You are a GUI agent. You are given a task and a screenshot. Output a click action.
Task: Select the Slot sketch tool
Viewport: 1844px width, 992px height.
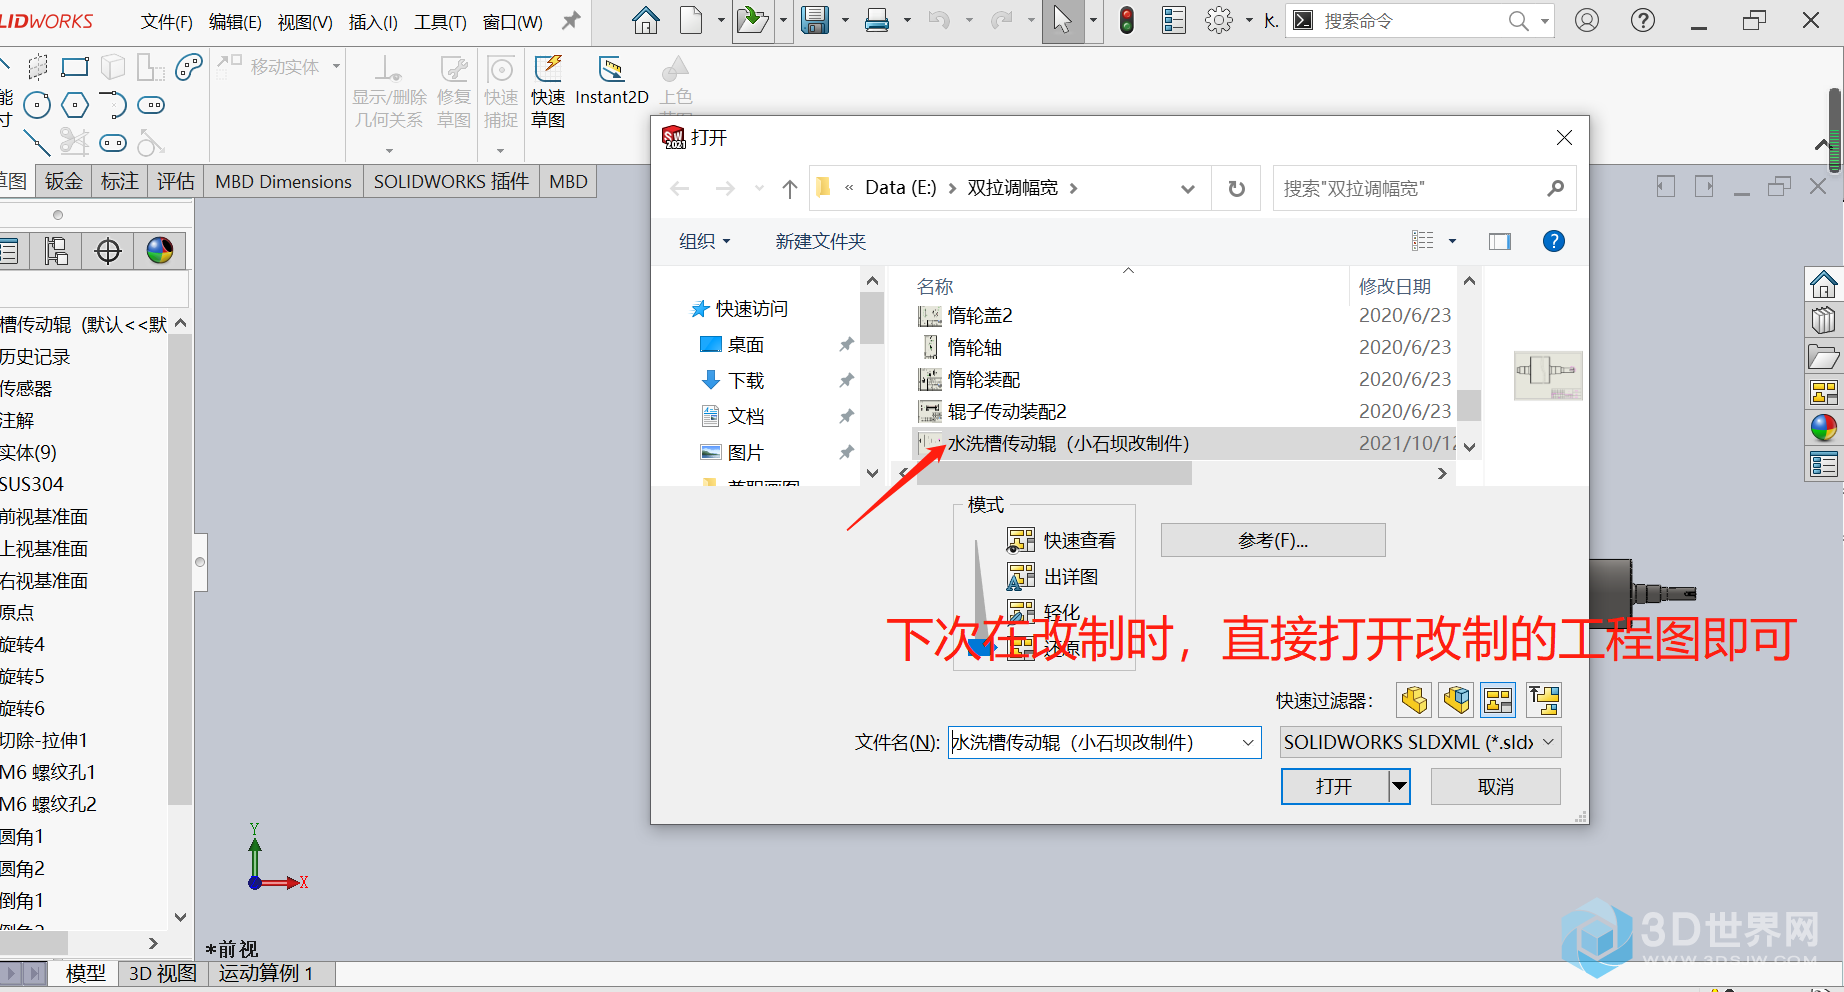151,105
